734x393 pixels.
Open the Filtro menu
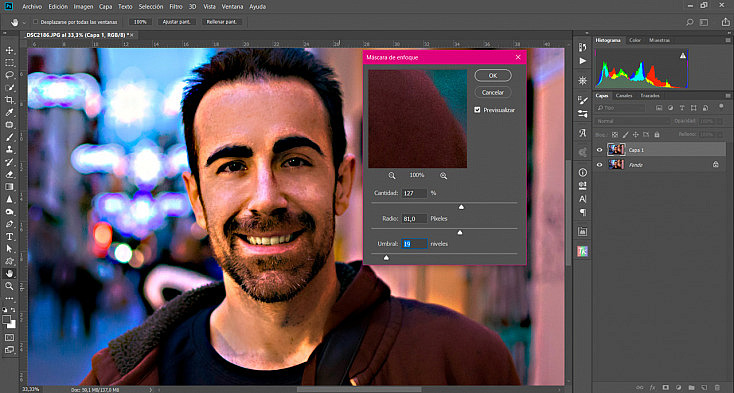point(176,7)
